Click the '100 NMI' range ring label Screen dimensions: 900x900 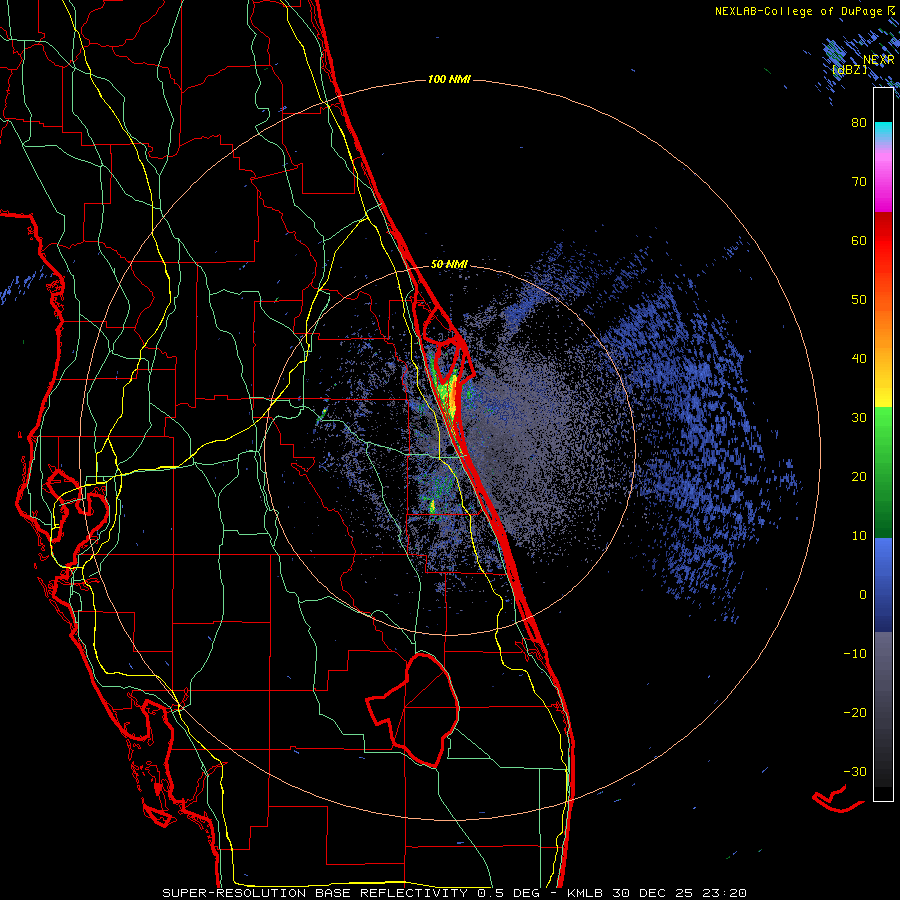(449, 79)
